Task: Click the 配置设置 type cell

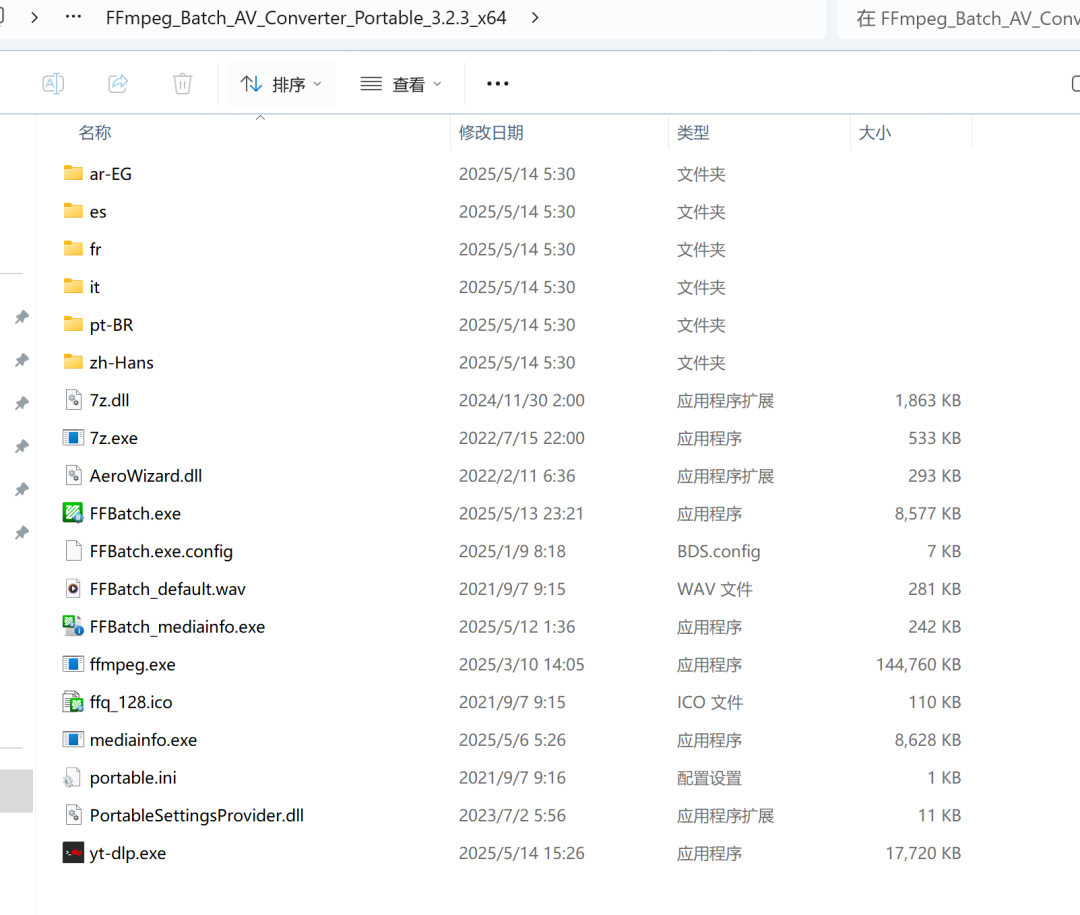Action: (x=709, y=778)
